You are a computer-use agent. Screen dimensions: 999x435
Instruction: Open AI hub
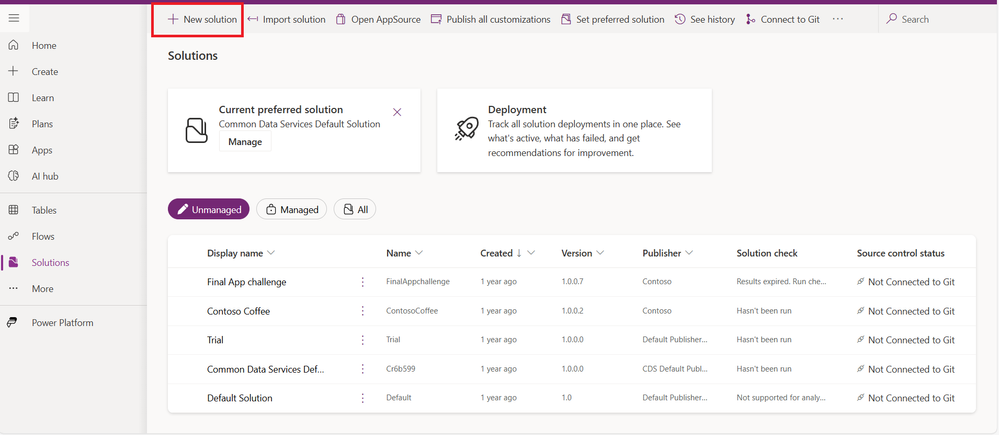point(45,176)
